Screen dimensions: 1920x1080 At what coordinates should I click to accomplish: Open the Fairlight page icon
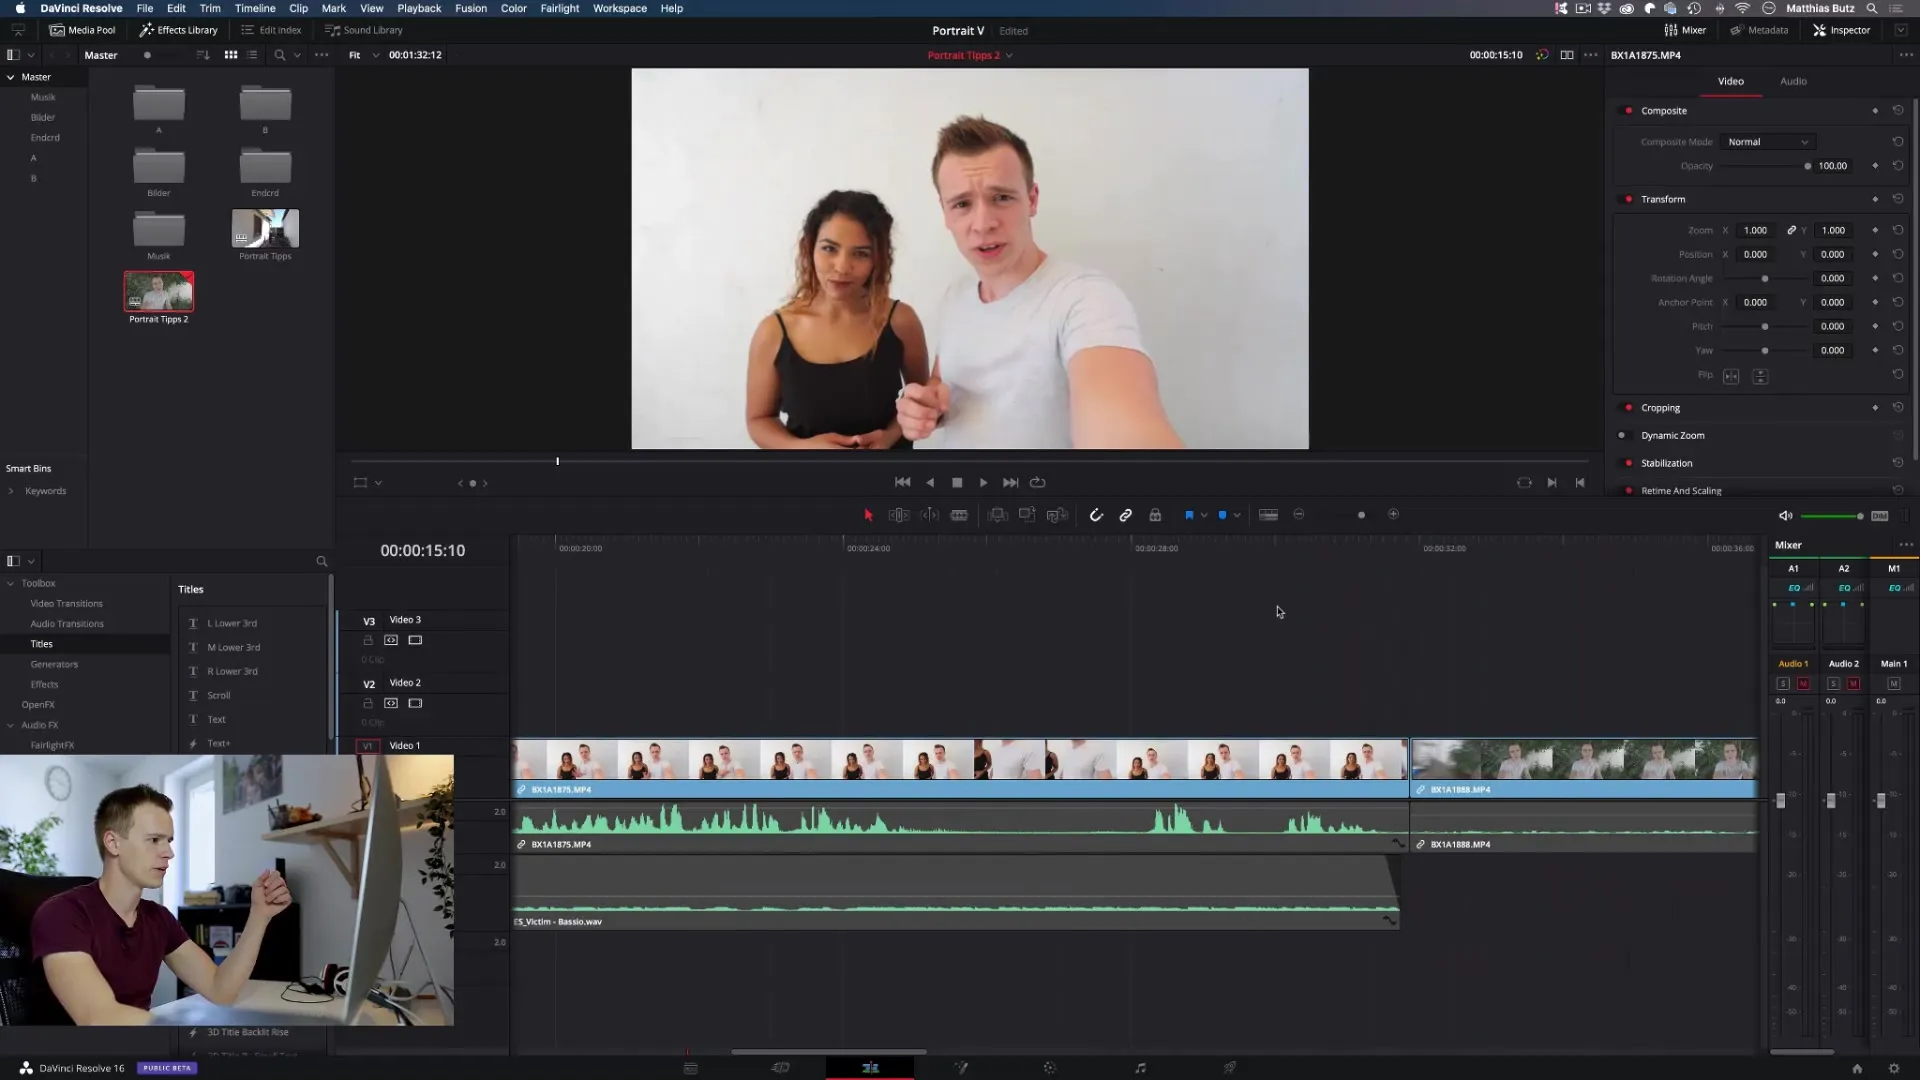point(1140,1068)
